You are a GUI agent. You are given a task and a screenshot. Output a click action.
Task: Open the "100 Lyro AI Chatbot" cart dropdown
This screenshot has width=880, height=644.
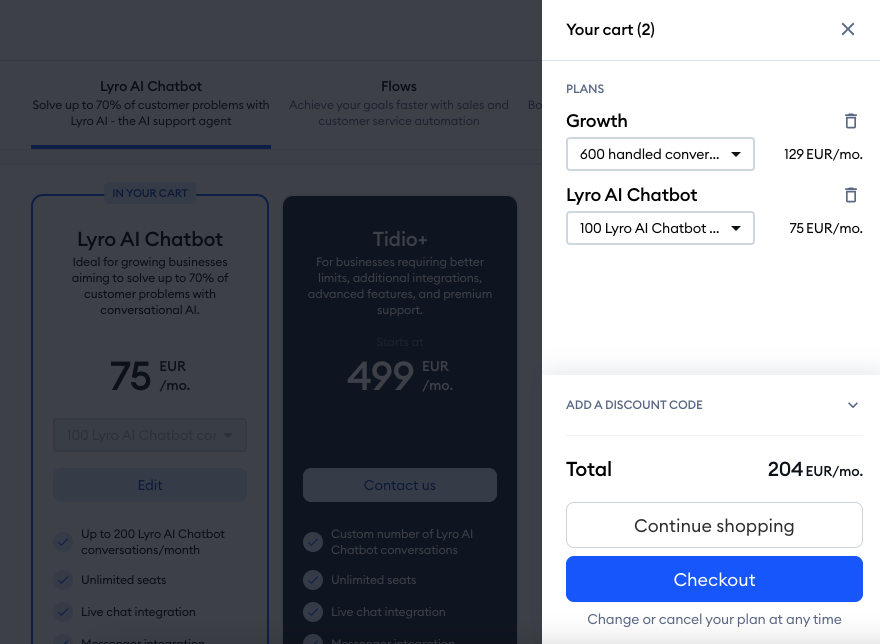click(660, 228)
